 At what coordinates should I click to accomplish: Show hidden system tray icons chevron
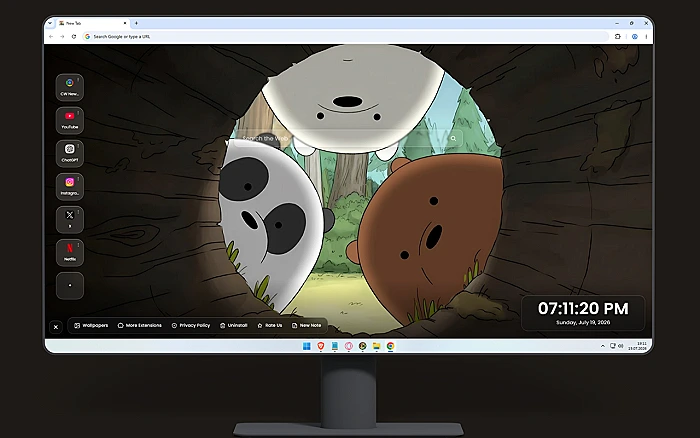pos(603,346)
